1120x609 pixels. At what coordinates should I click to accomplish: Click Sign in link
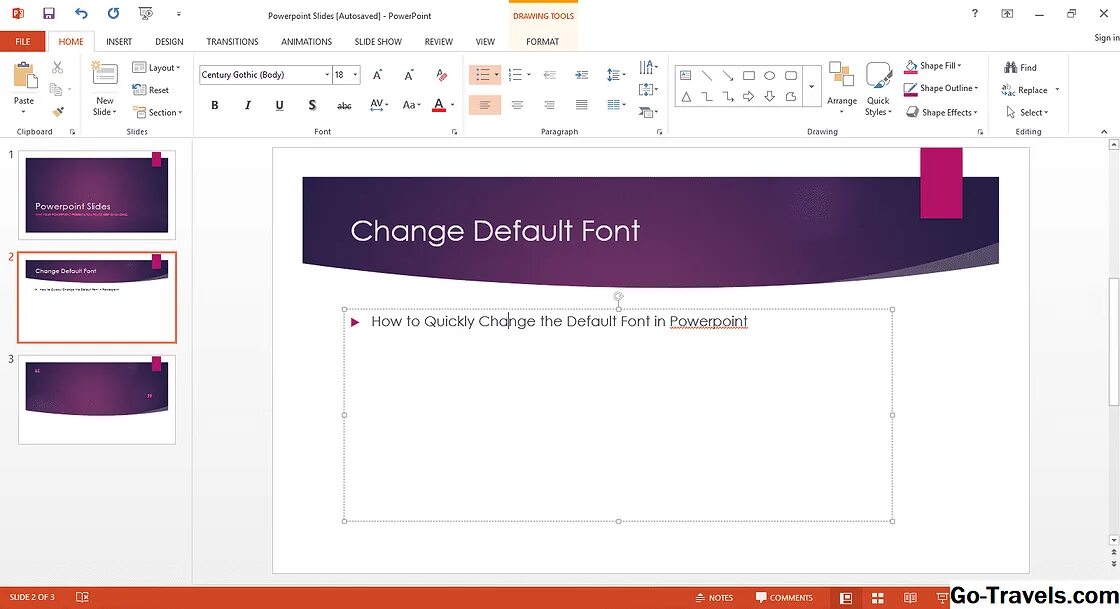pyautogui.click(x=1106, y=37)
